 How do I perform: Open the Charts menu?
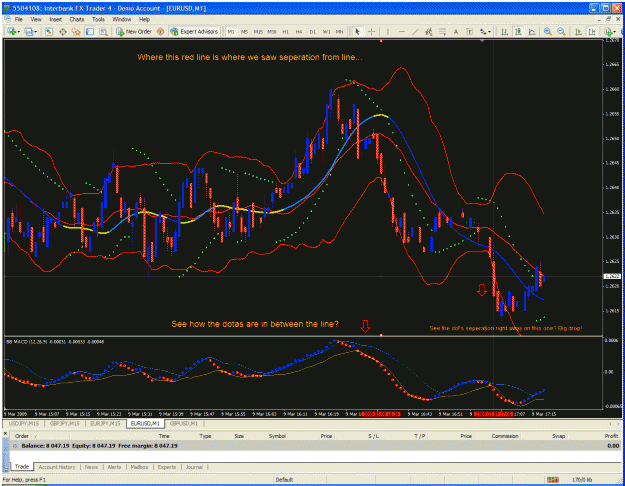pos(77,19)
